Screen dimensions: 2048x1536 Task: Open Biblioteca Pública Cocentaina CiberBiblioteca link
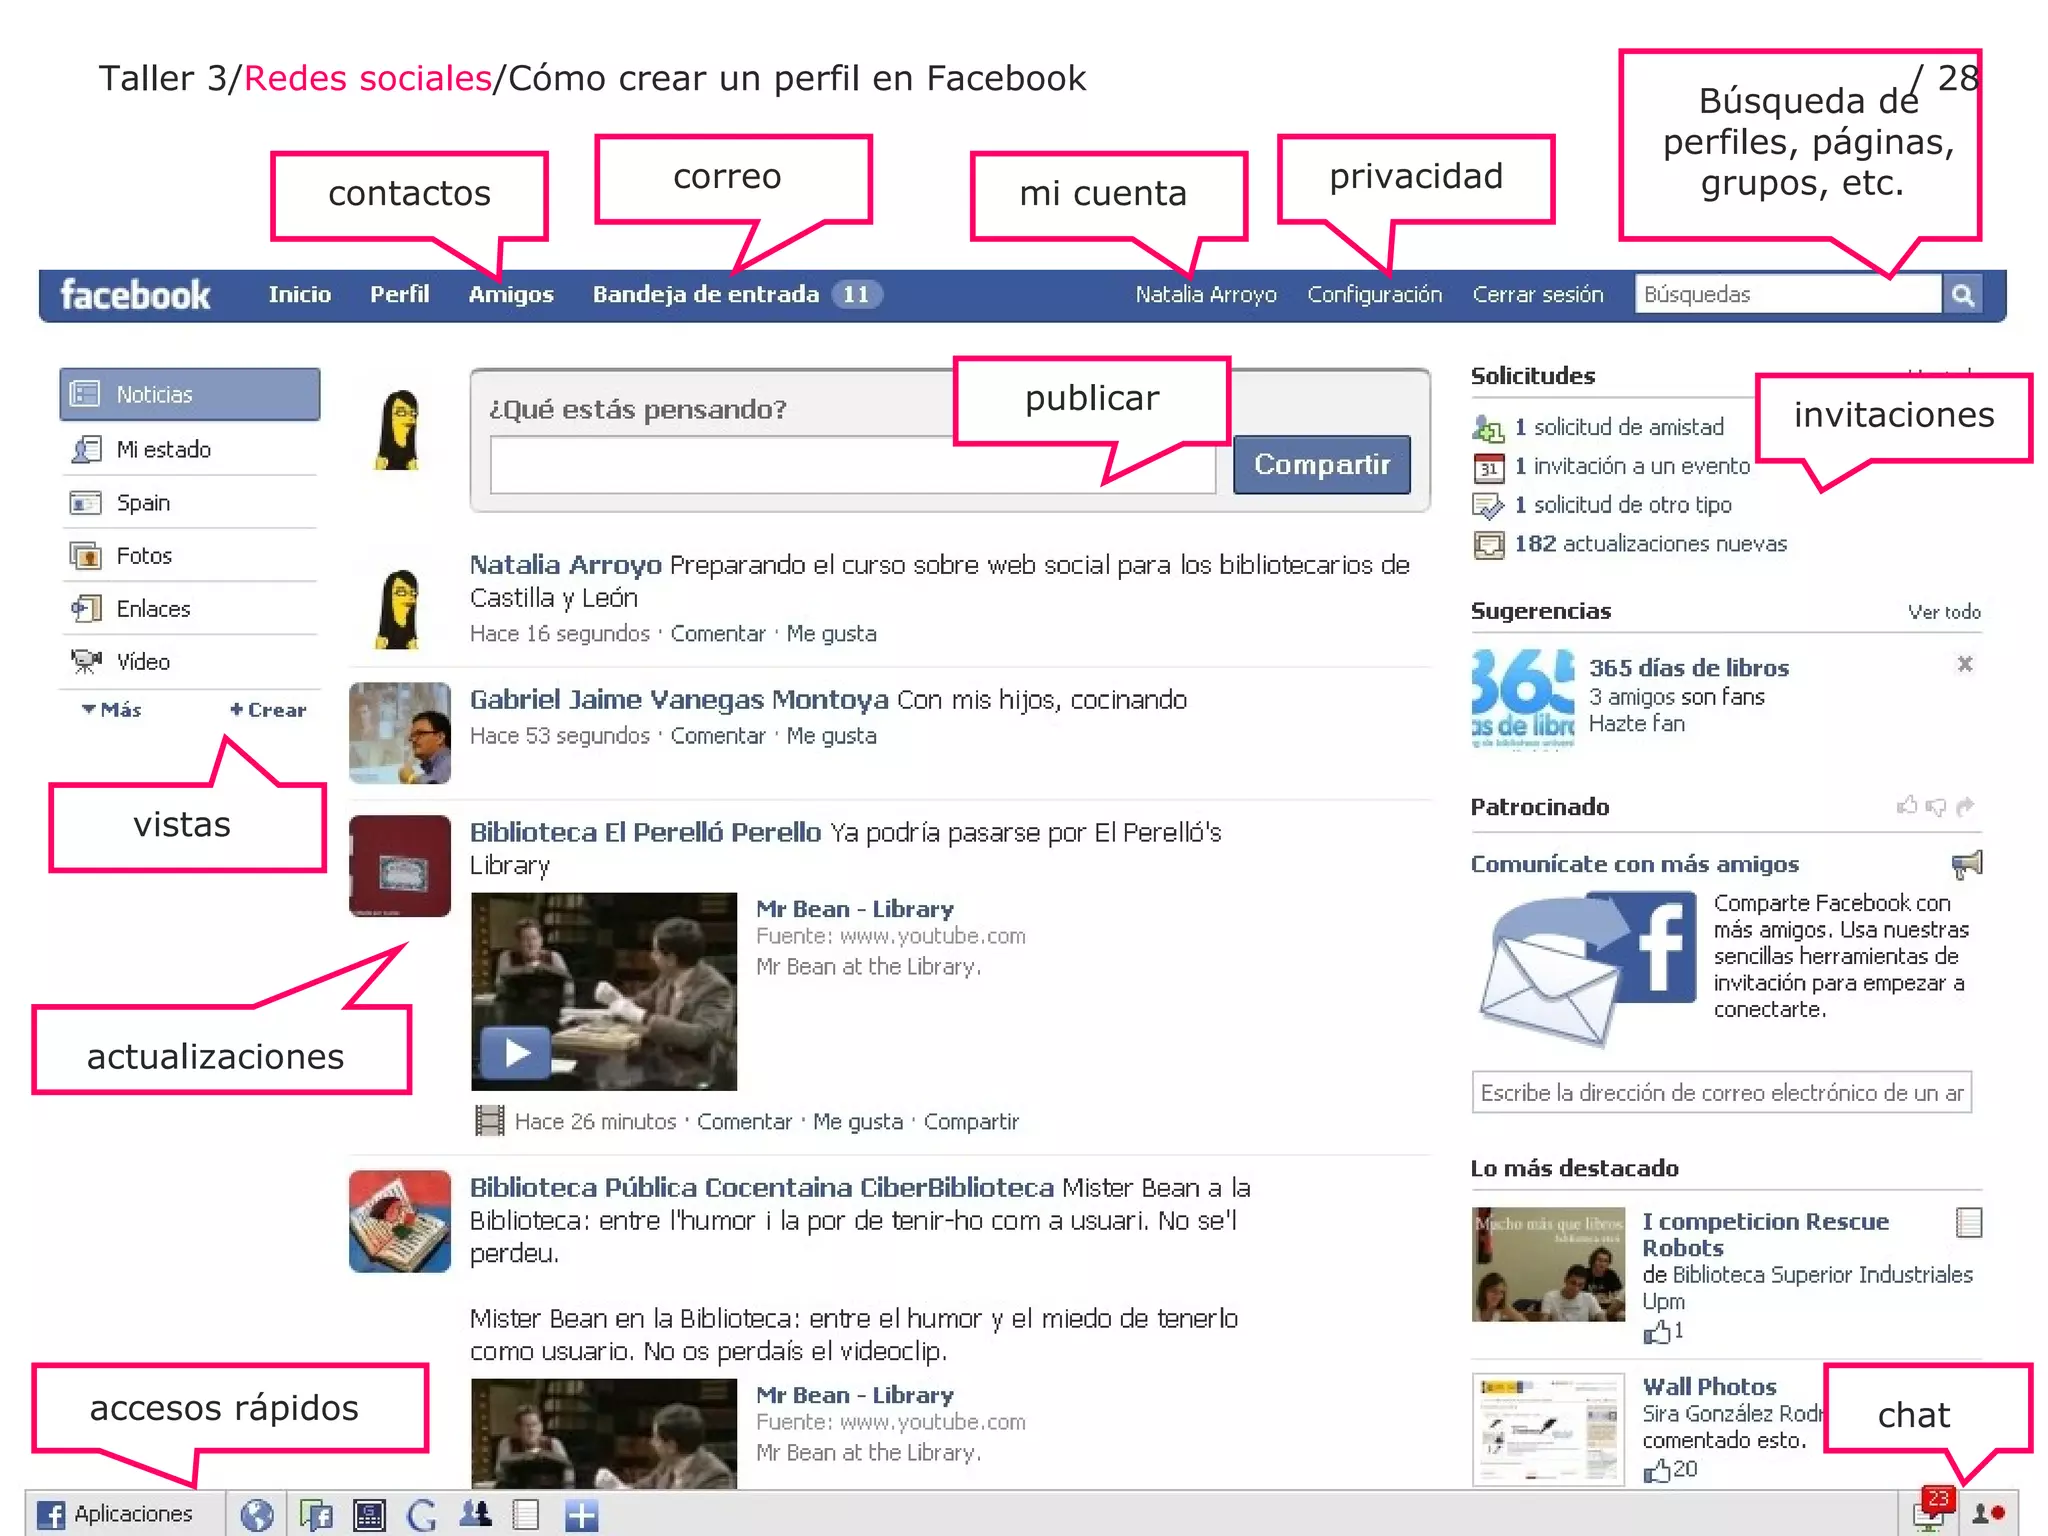(762, 1187)
